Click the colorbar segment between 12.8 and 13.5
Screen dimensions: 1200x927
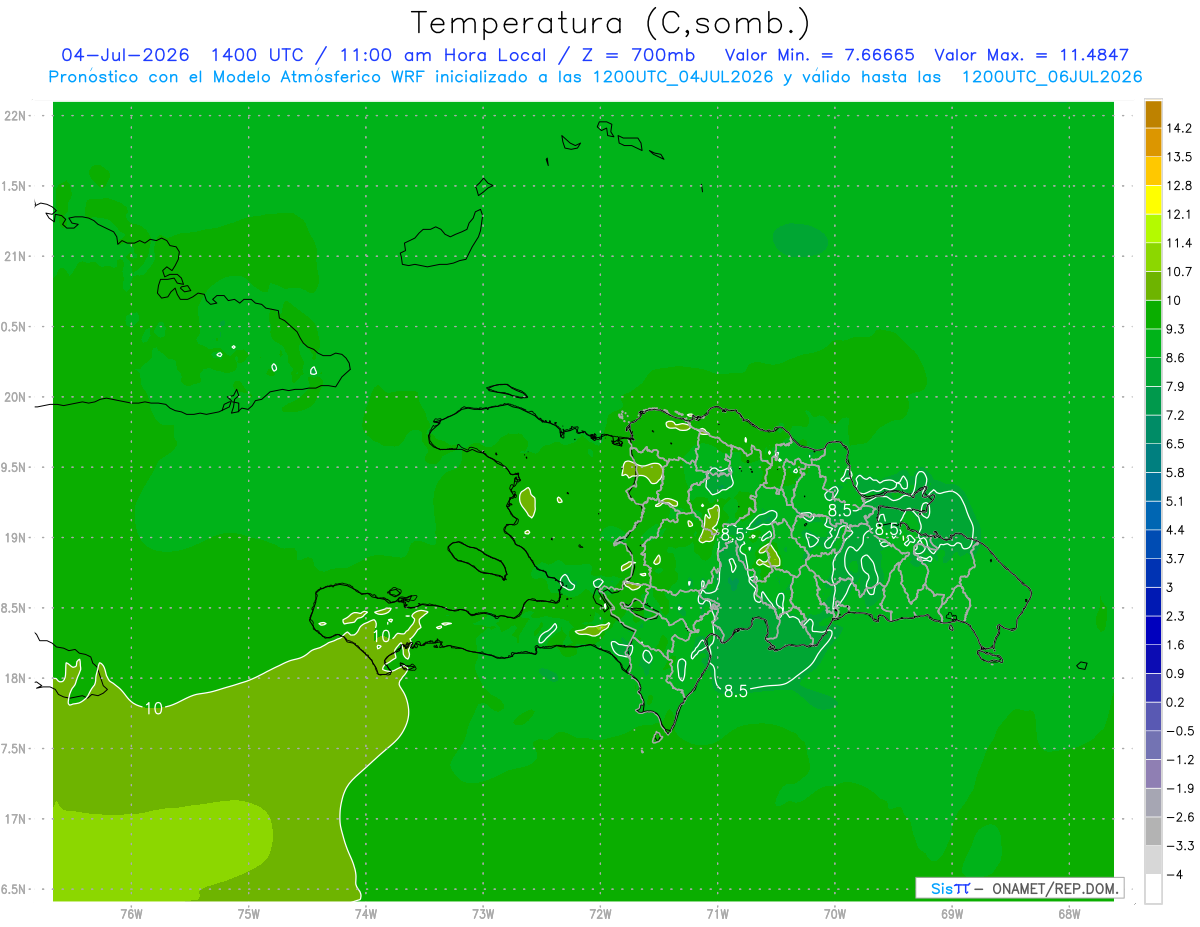(x=1153, y=170)
